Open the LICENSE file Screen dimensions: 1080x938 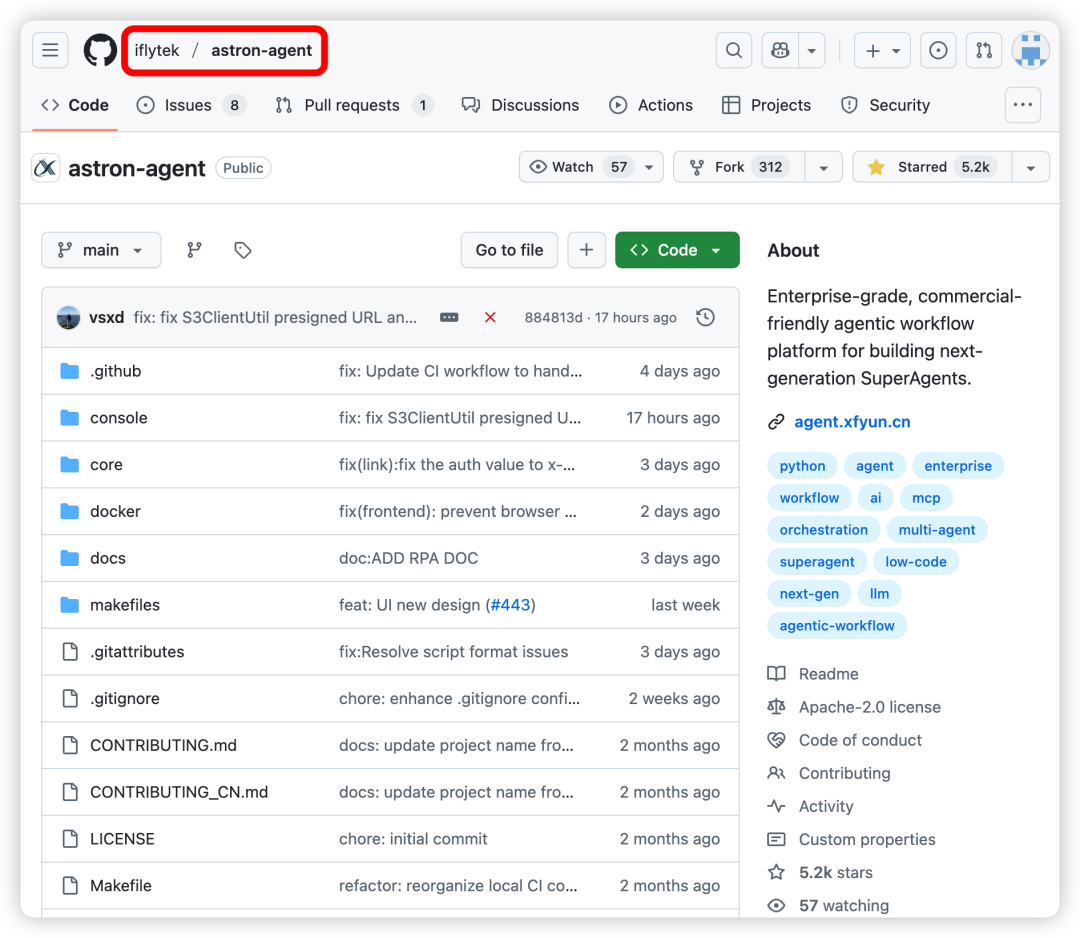(x=122, y=840)
